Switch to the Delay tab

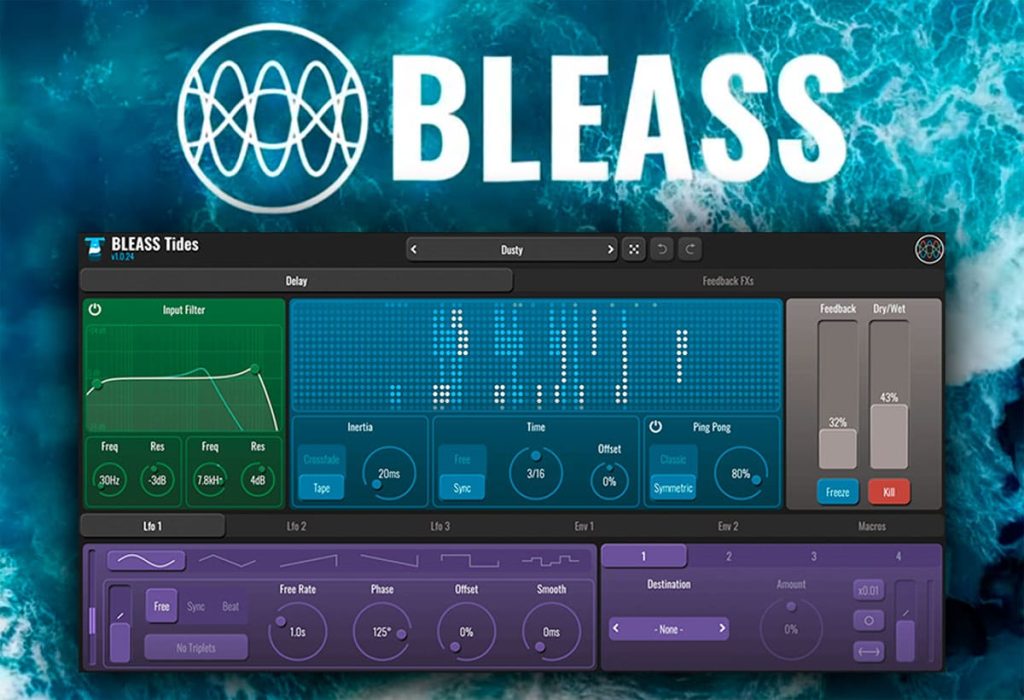[296, 281]
